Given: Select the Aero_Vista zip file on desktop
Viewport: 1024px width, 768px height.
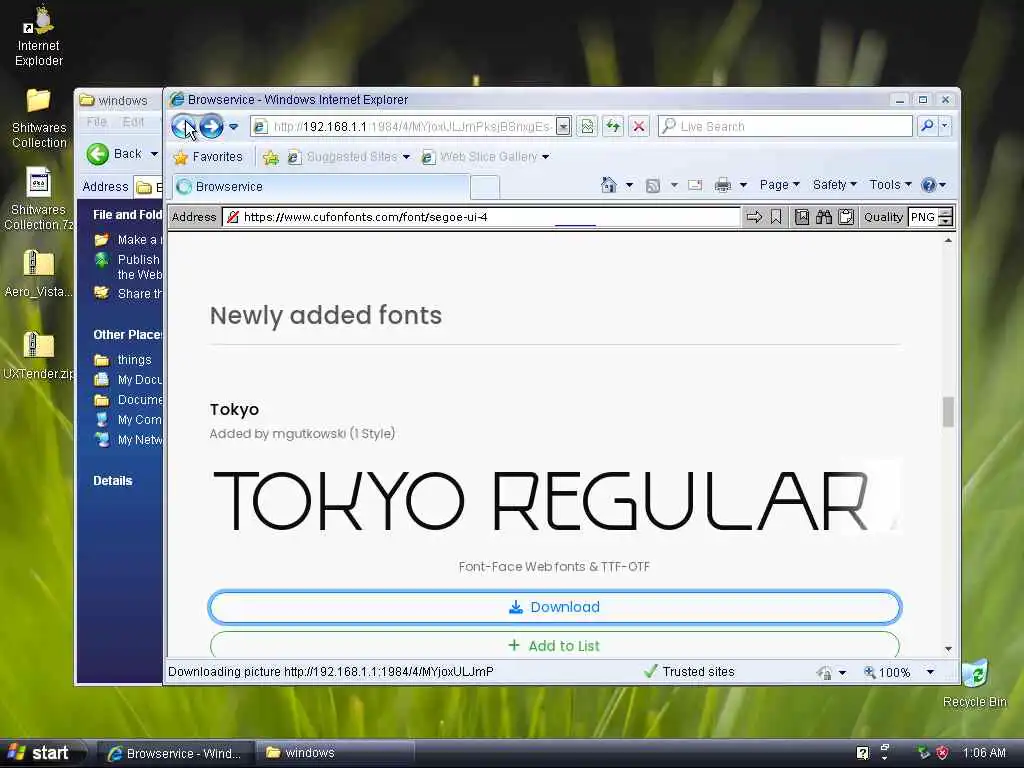Looking at the screenshot, I should 39,274.
